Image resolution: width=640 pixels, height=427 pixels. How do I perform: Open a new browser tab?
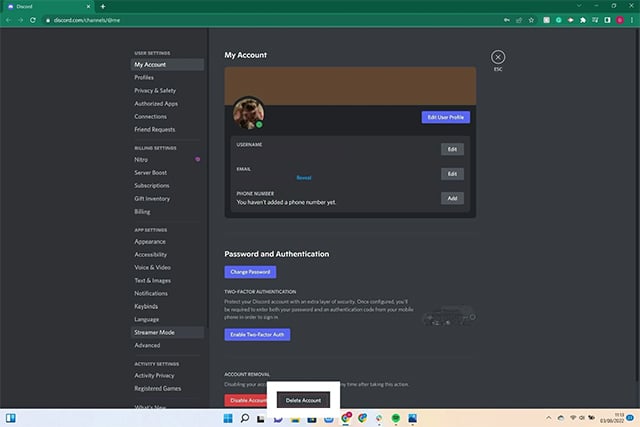[103, 6]
